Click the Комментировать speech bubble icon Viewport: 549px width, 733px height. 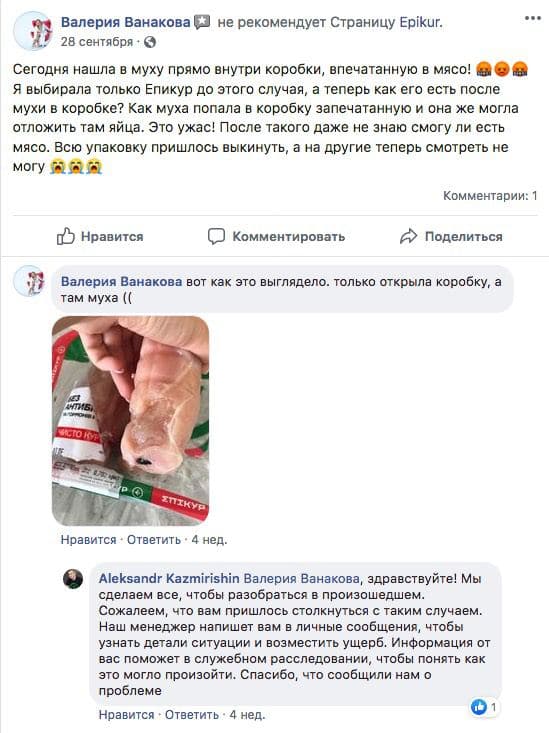coord(216,237)
